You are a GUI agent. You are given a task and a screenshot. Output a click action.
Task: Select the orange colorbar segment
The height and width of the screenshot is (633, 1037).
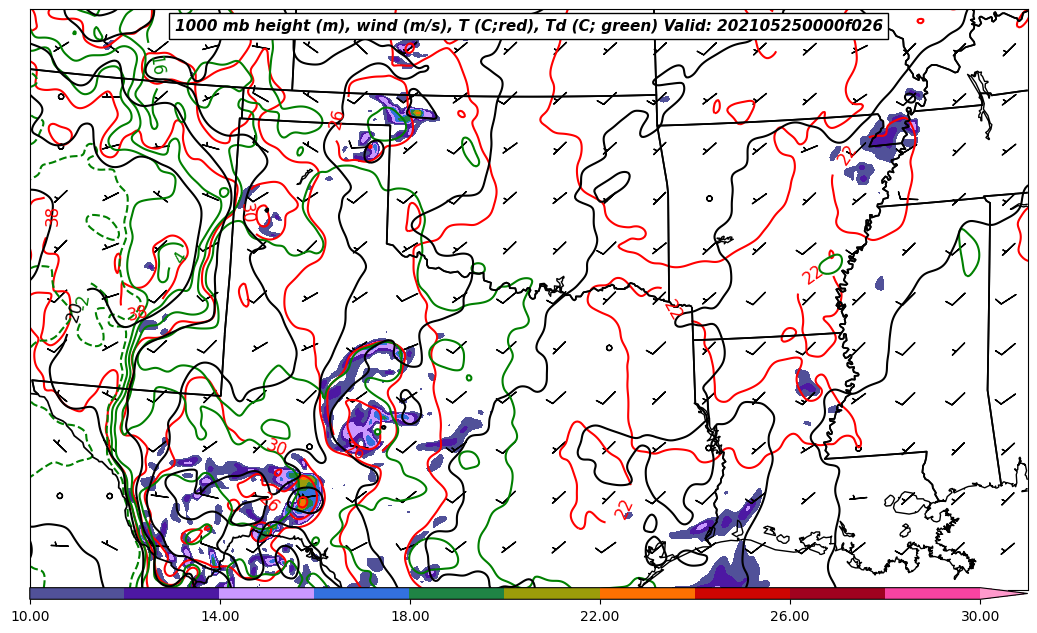point(647,593)
